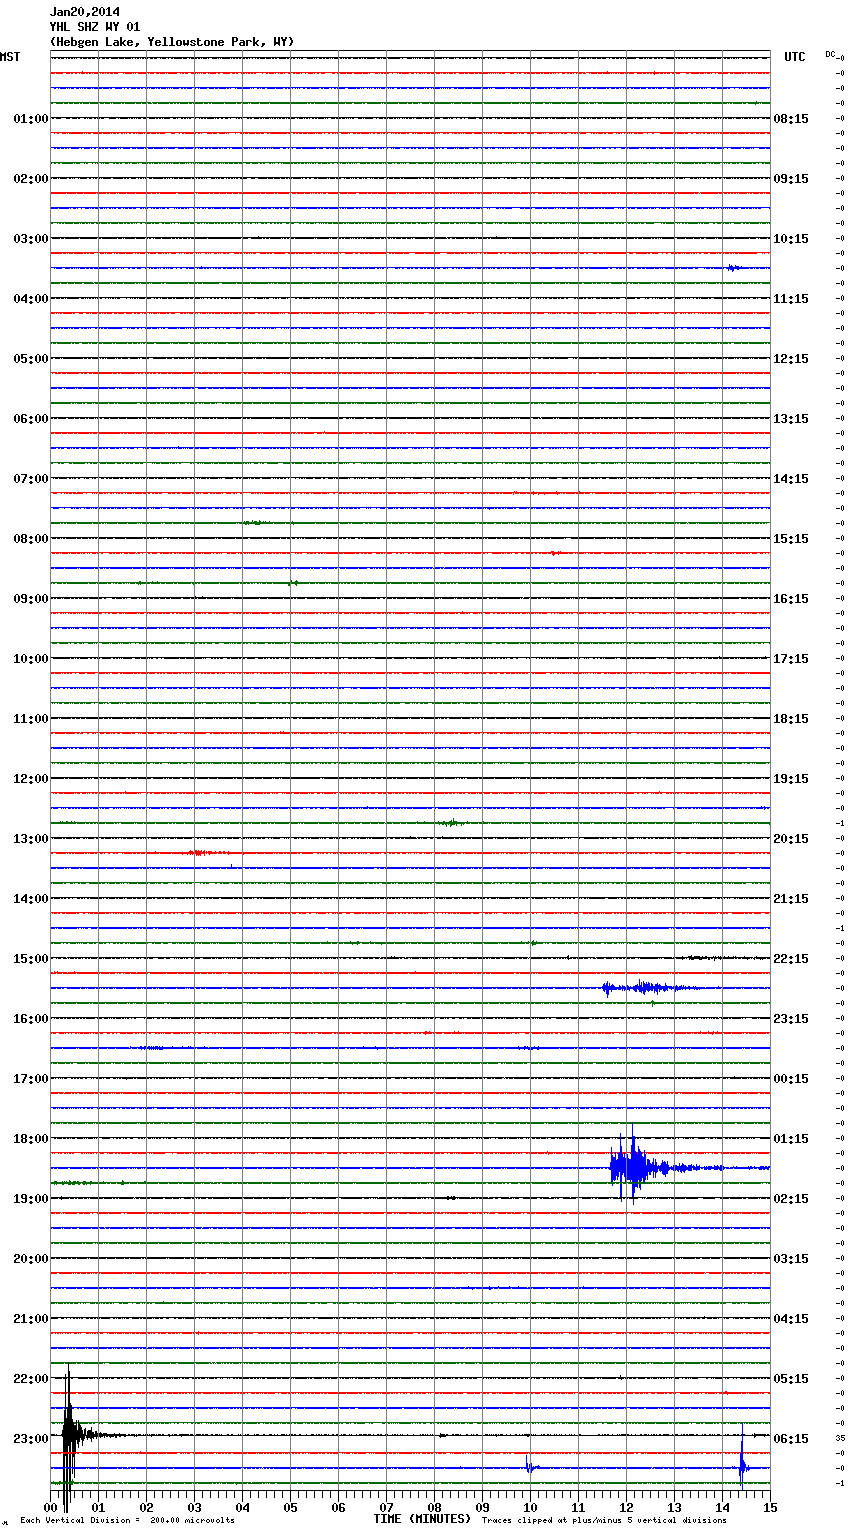Click the UTC time zone header
The image size is (850, 1534).
[794, 57]
